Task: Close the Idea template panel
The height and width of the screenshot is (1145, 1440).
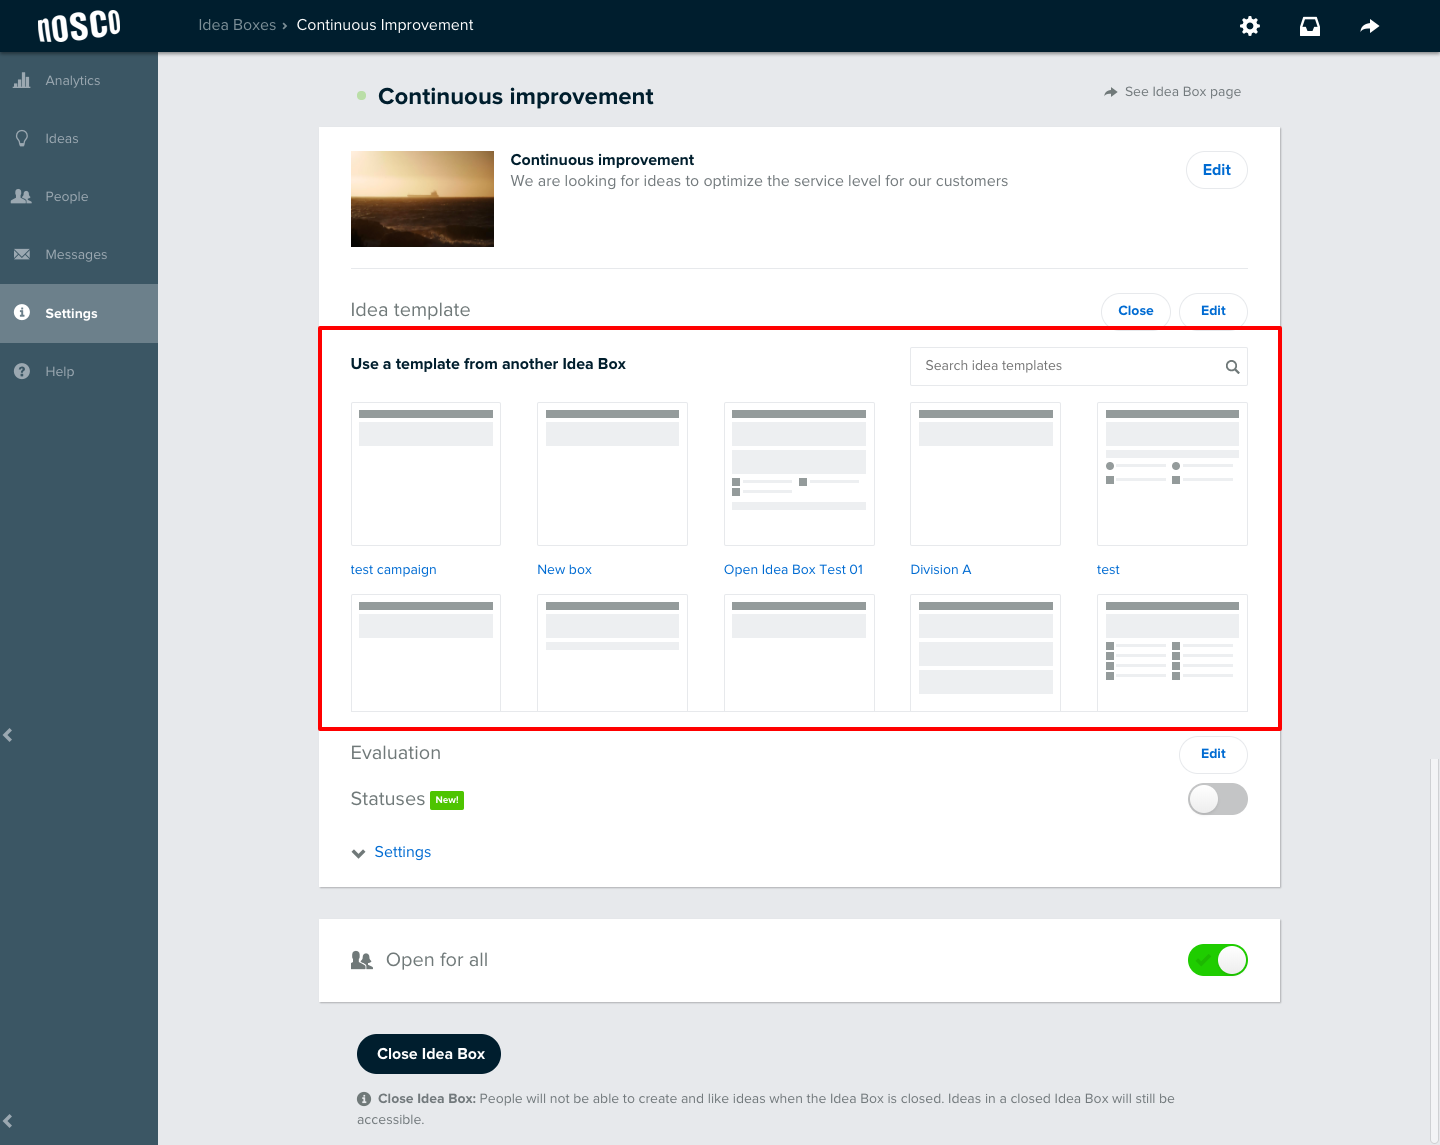Action: pyautogui.click(x=1136, y=311)
